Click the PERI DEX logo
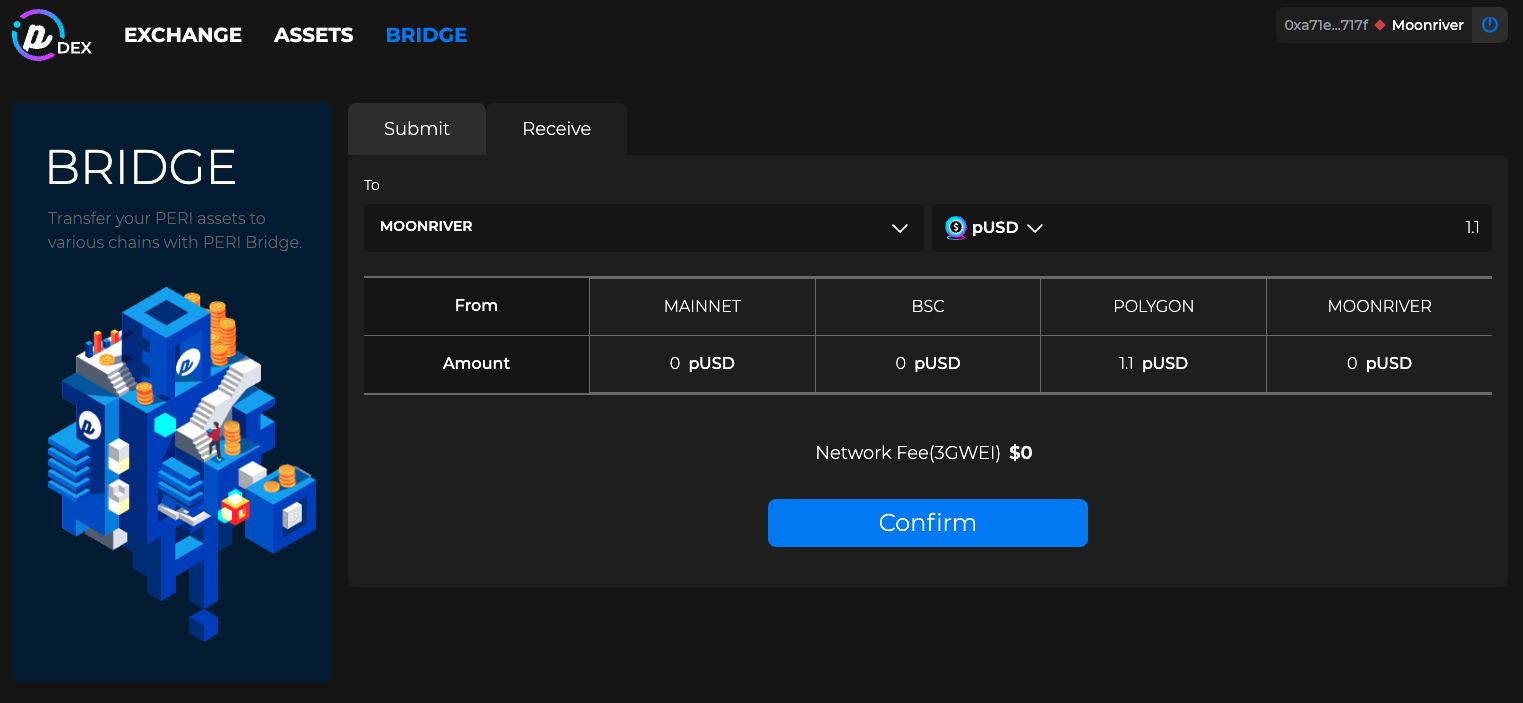The image size is (1523, 703). point(51,35)
